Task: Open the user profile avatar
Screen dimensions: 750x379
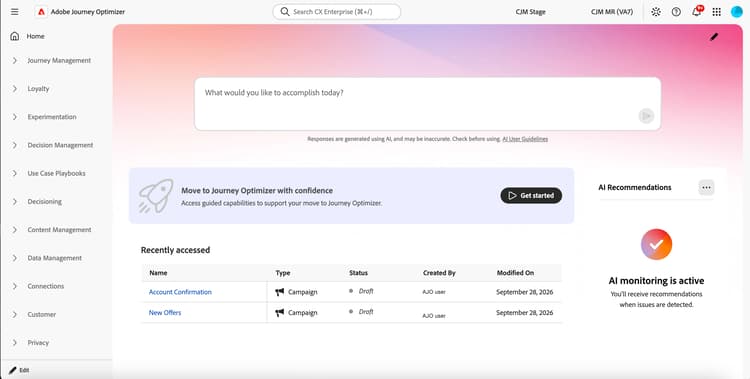Action: click(x=737, y=12)
